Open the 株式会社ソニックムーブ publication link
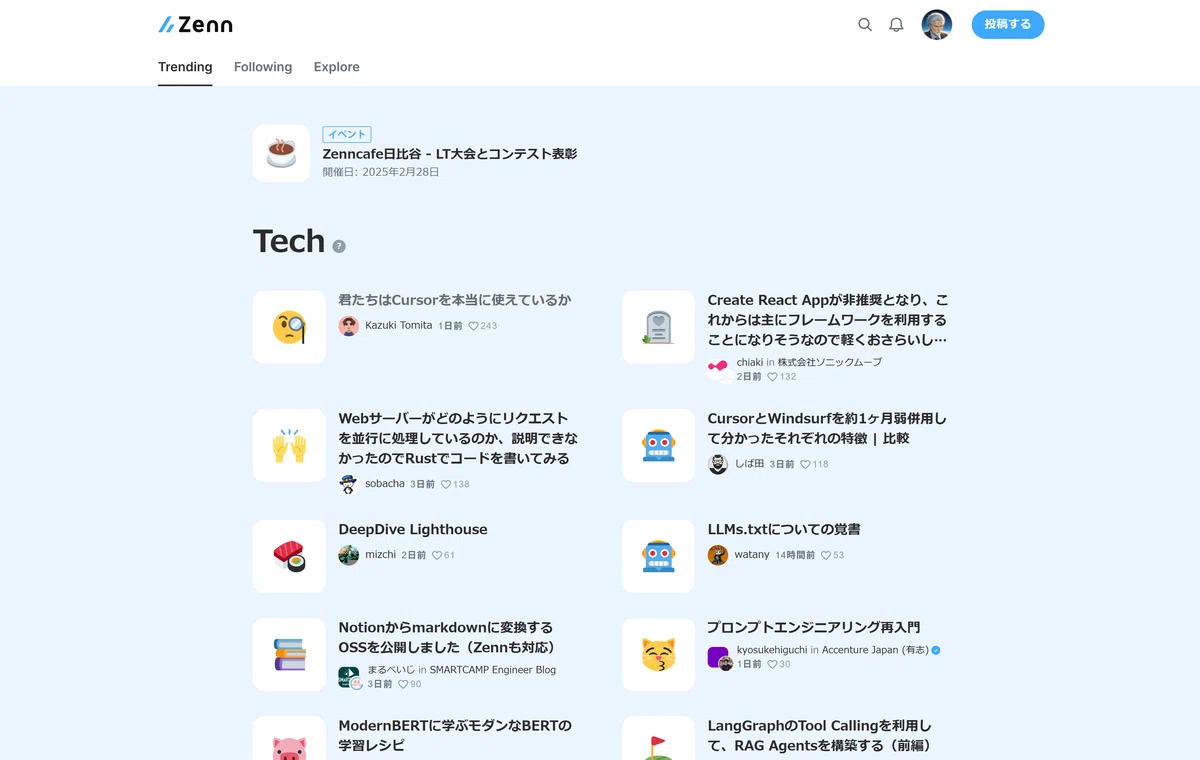The width and height of the screenshot is (1200, 760). 830,362
